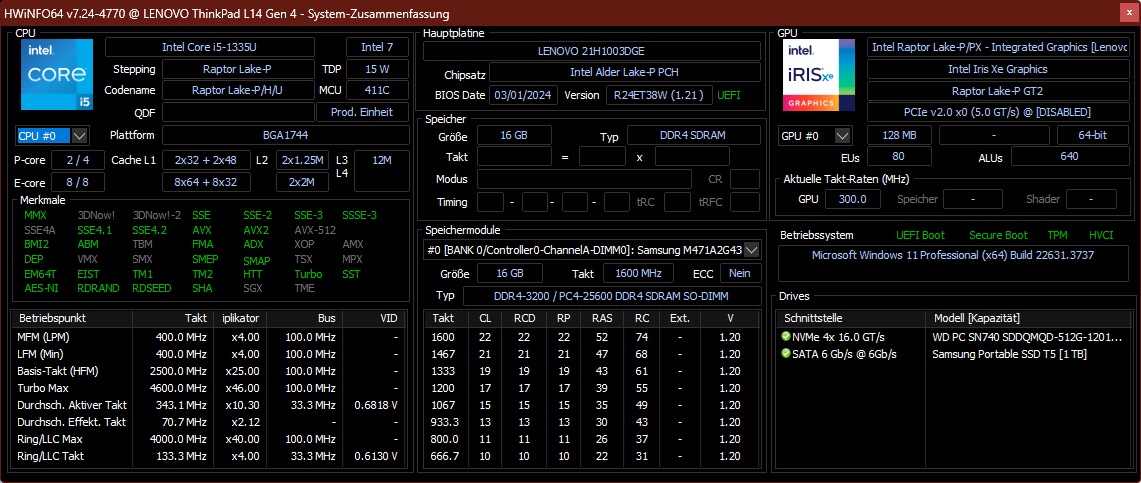Image resolution: width=1141 pixels, height=483 pixels.
Task: Click the Schnittstelle column header
Action: (x=851, y=319)
